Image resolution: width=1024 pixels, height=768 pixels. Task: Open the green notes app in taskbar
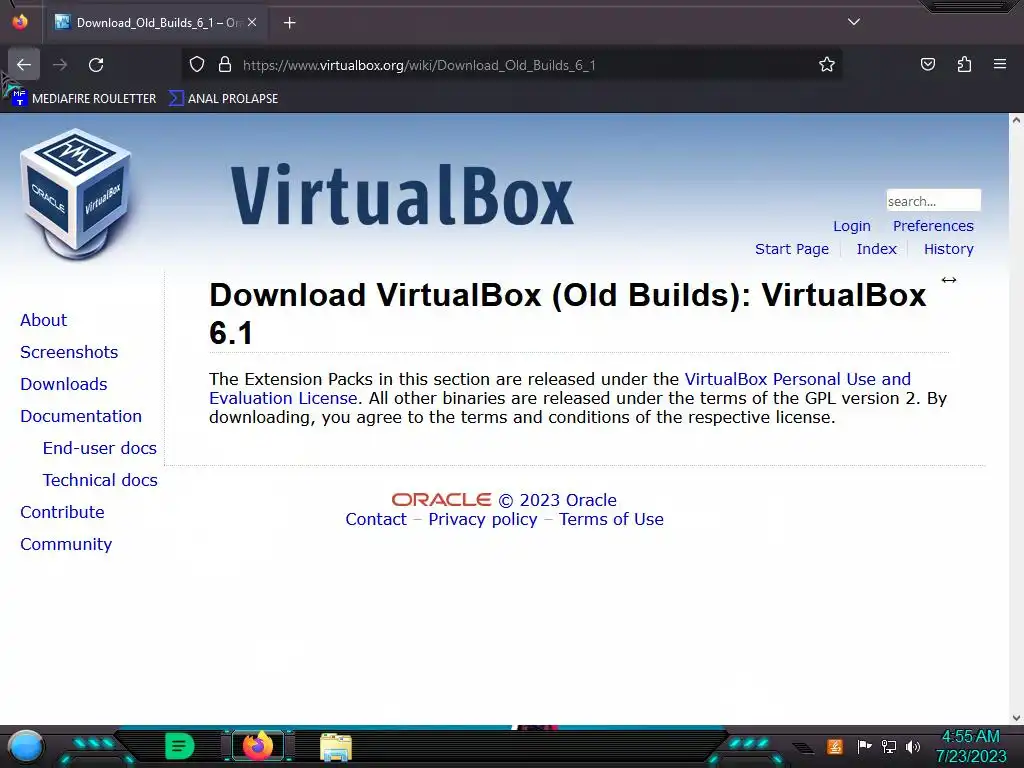click(179, 746)
